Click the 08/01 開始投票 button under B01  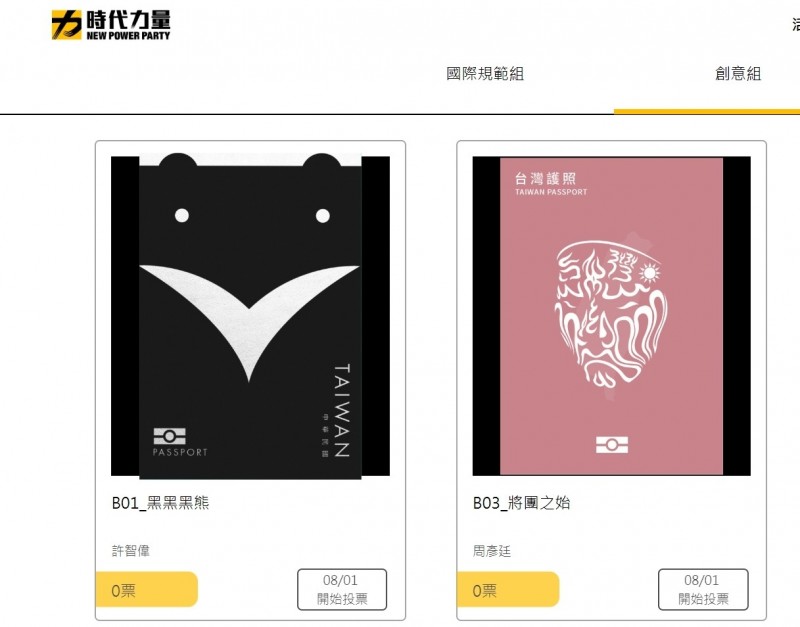point(342,589)
